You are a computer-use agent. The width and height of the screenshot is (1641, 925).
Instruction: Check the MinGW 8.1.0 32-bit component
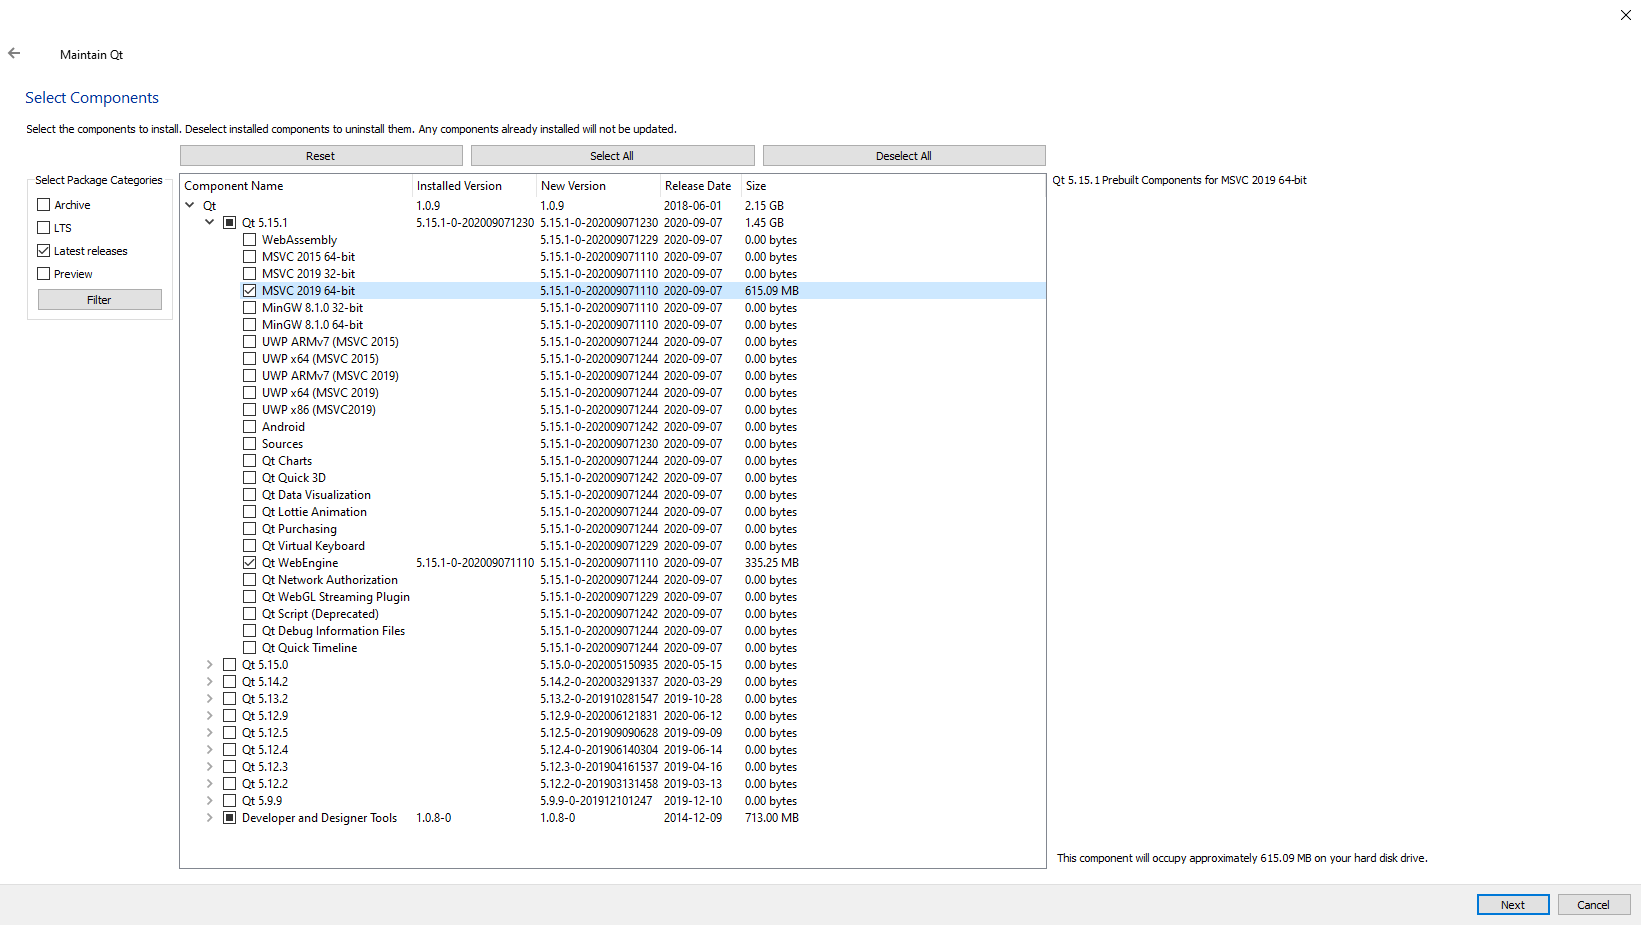click(x=250, y=307)
